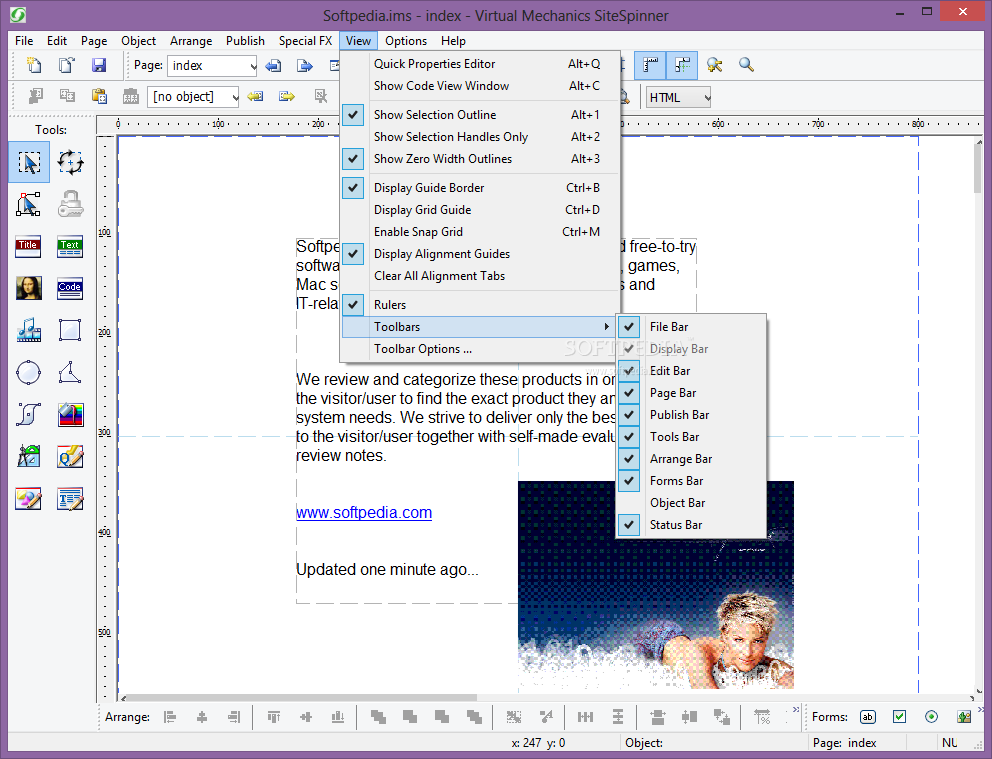Toggle the alignment guides toolbar button
Viewport: 992px width, 759px height.
tap(682, 65)
